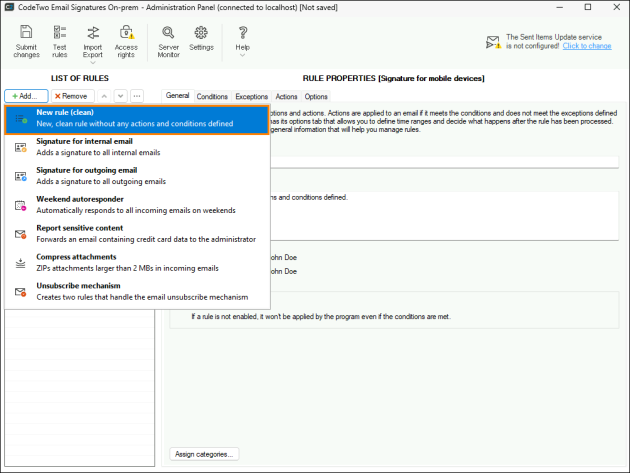Switch to the Conditions tab
This screenshot has width=630, height=473.
coord(212,96)
